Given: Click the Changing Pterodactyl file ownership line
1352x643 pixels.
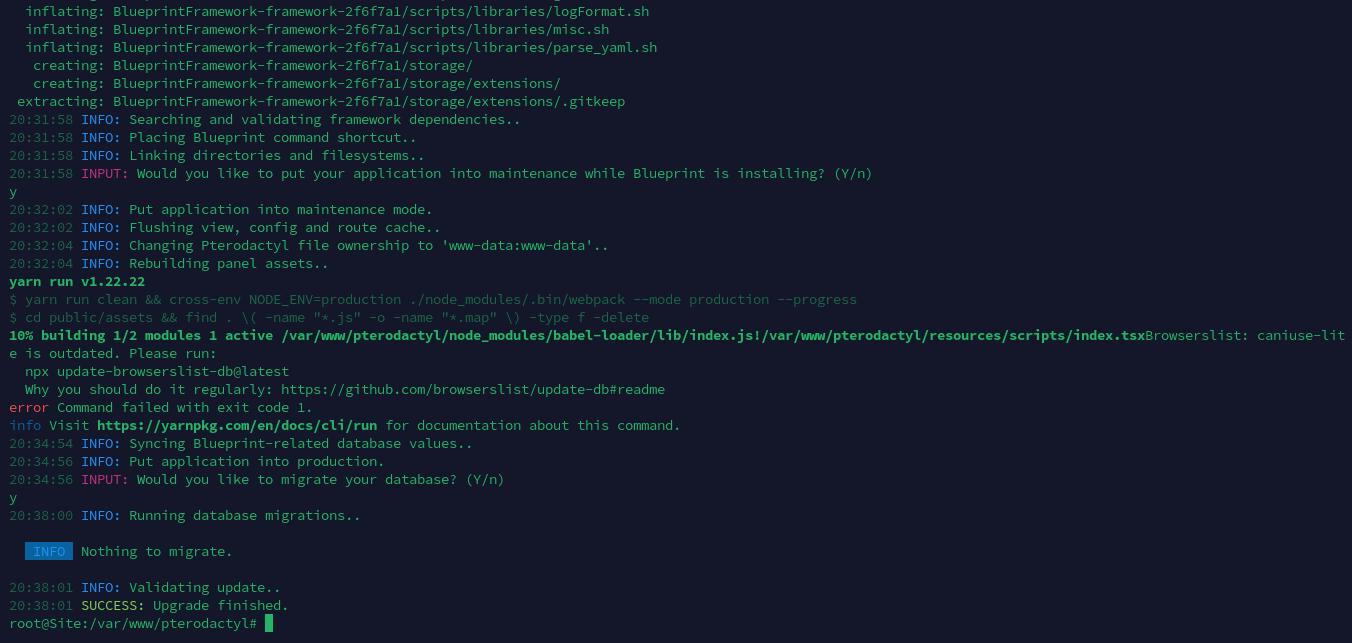Looking at the screenshot, I should 309,245.
